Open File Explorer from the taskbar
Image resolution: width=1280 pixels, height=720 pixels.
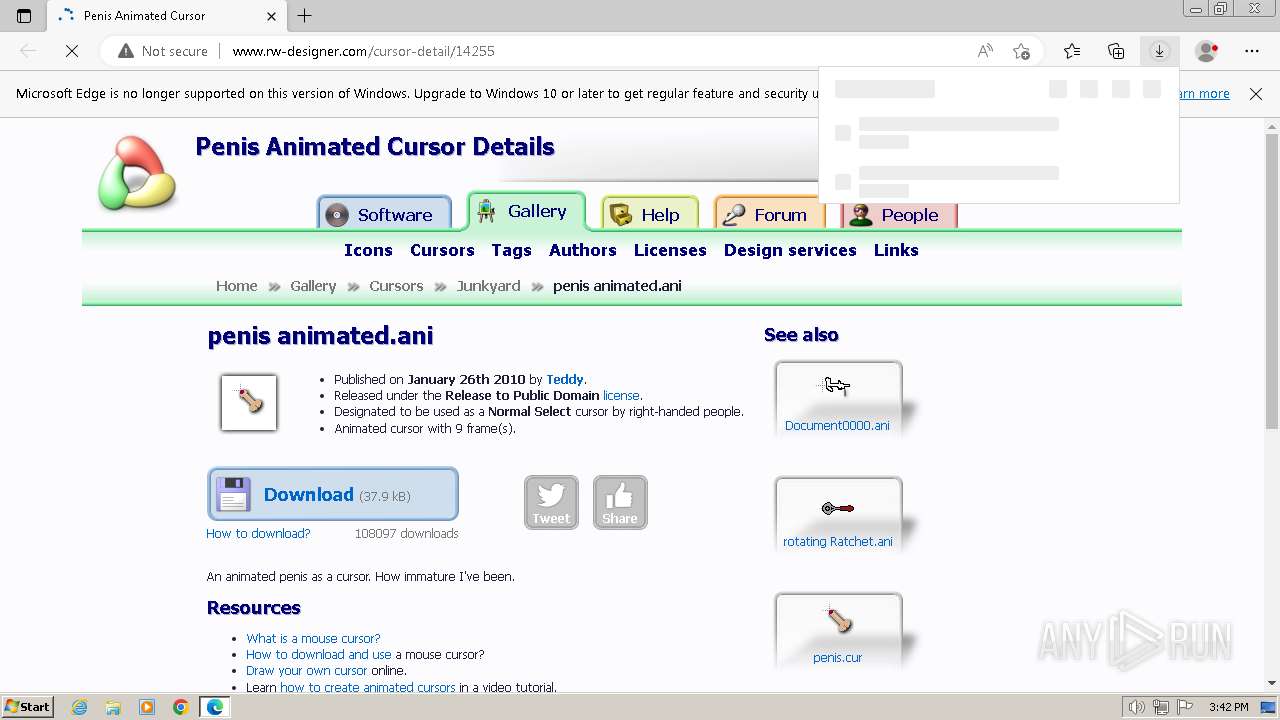coord(113,707)
